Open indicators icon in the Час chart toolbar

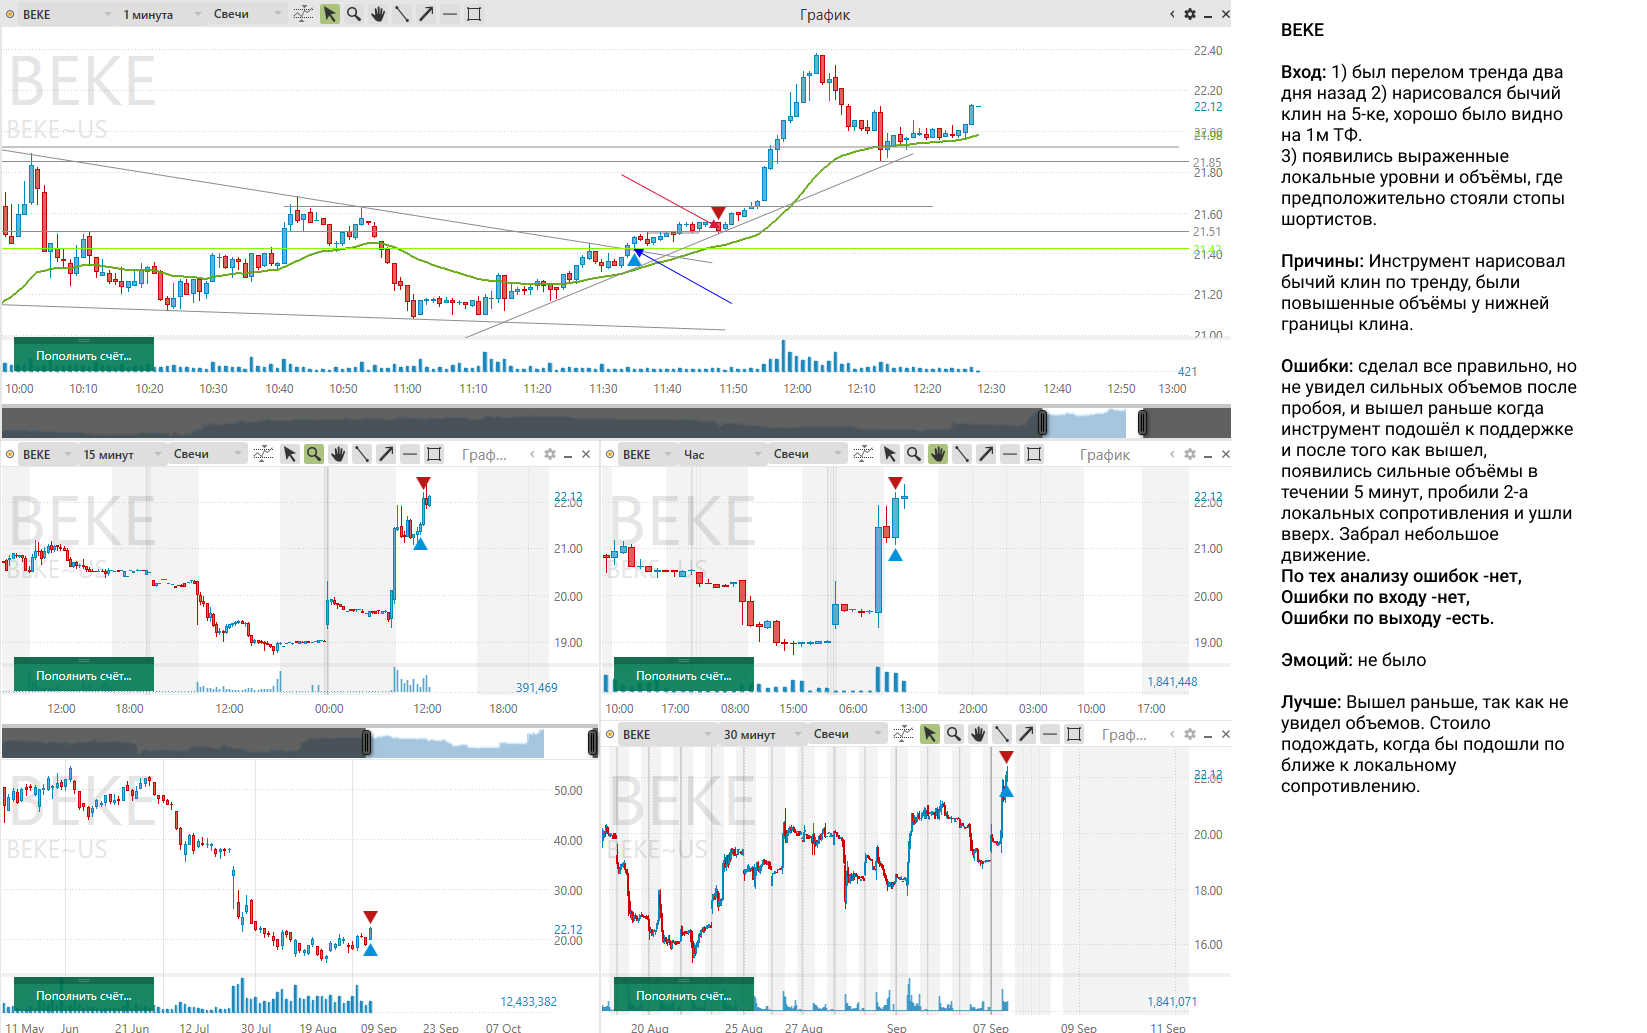(863, 454)
